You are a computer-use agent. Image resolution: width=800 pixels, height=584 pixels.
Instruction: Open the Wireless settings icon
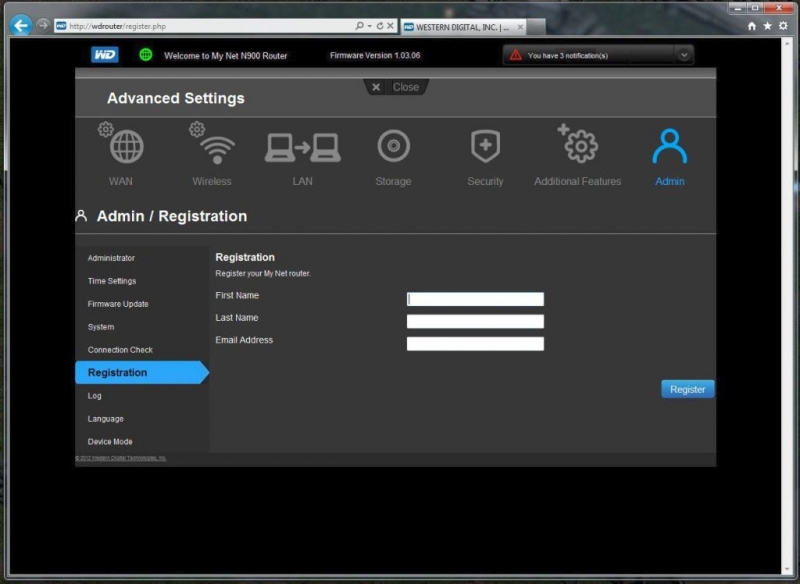[x=212, y=144]
